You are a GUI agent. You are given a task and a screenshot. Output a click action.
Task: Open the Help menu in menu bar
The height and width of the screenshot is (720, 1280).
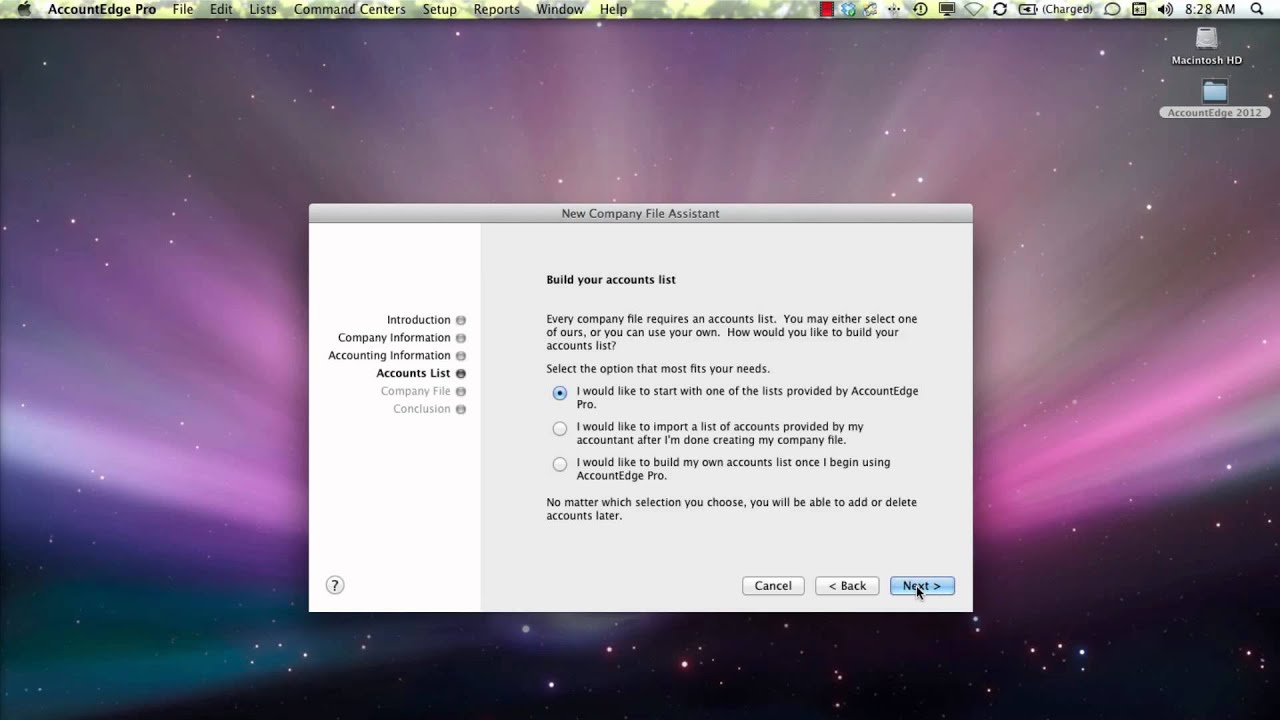coord(613,9)
